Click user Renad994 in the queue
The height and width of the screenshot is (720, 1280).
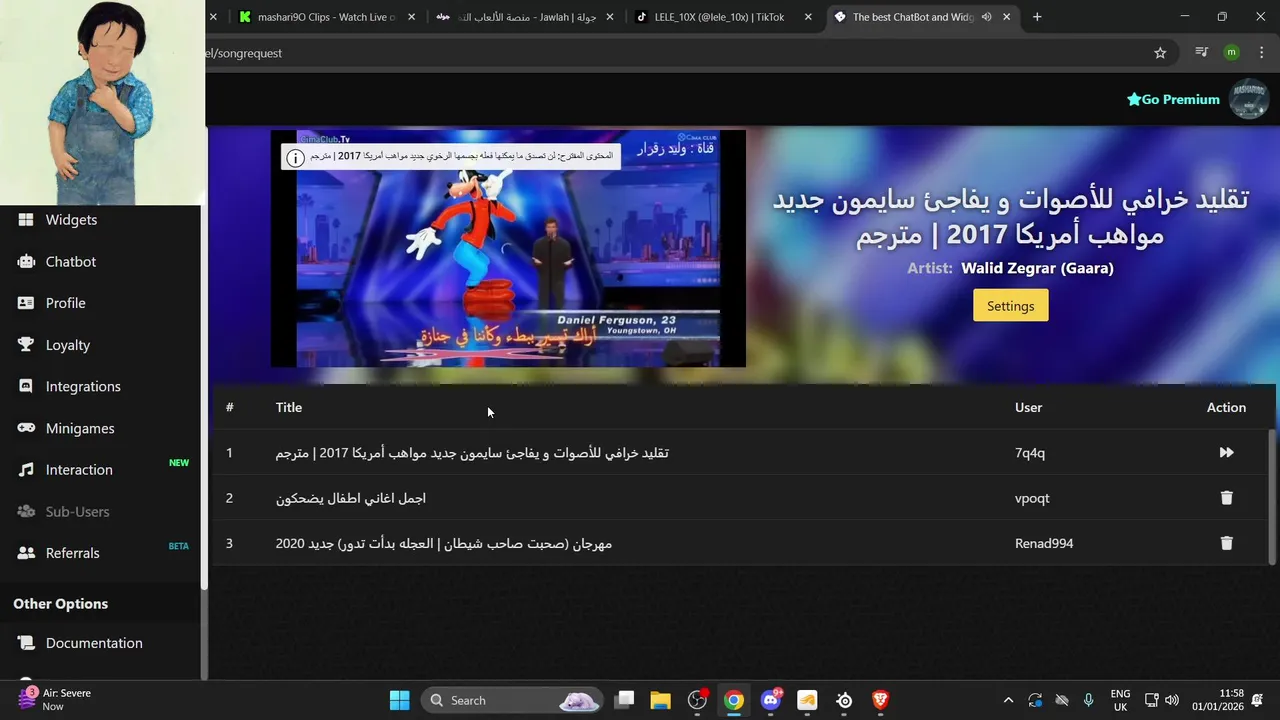pos(1044,543)
